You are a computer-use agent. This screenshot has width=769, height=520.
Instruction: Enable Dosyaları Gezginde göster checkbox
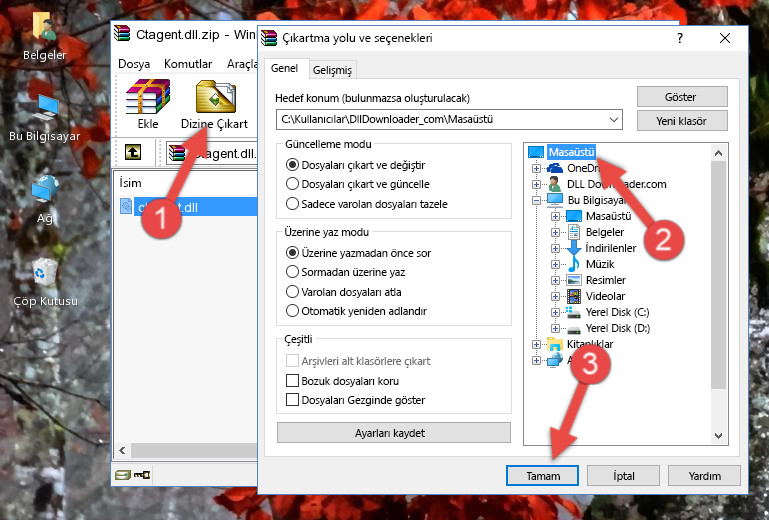[x=292, y=399]
